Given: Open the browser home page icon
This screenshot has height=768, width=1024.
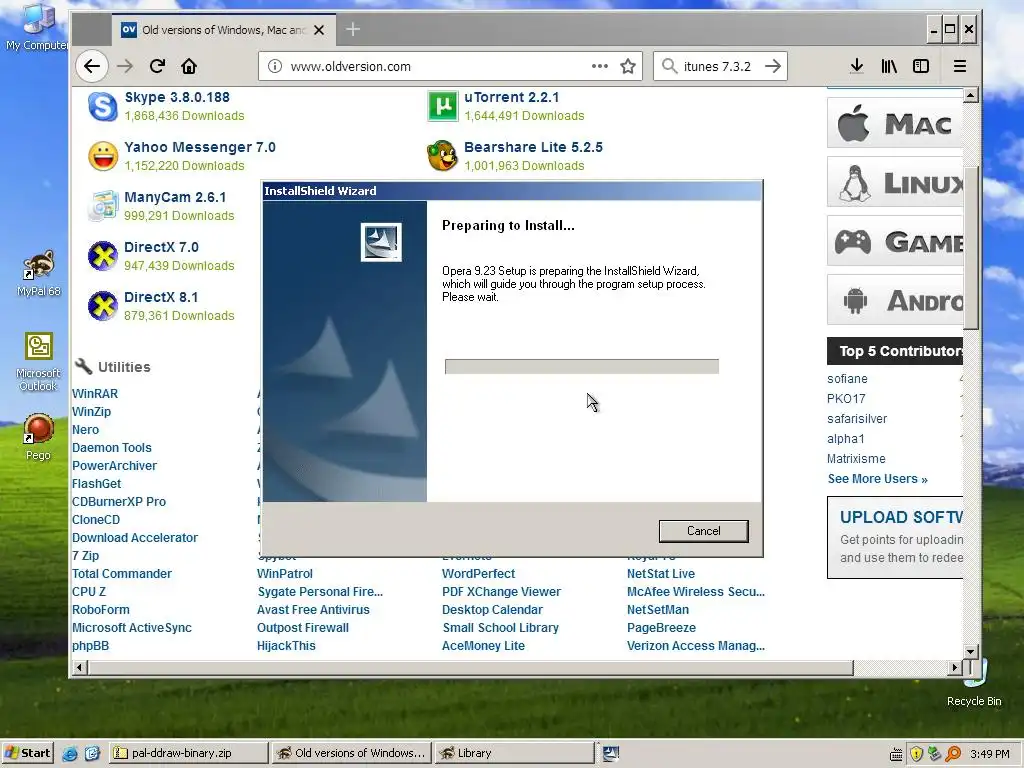Looking at the screenshot, I should pyautogui.click(x=189, y=66).
